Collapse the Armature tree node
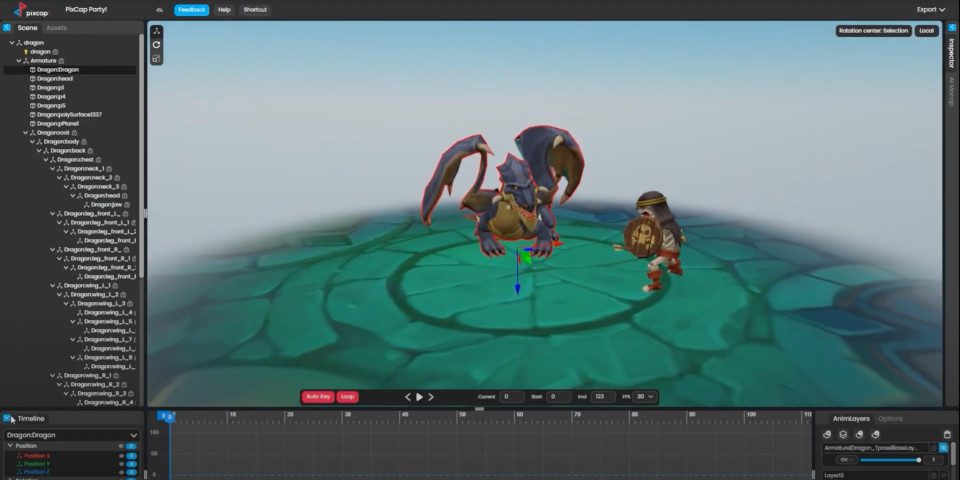The width and height of the screenshot is (960, 480). point(19,61)
